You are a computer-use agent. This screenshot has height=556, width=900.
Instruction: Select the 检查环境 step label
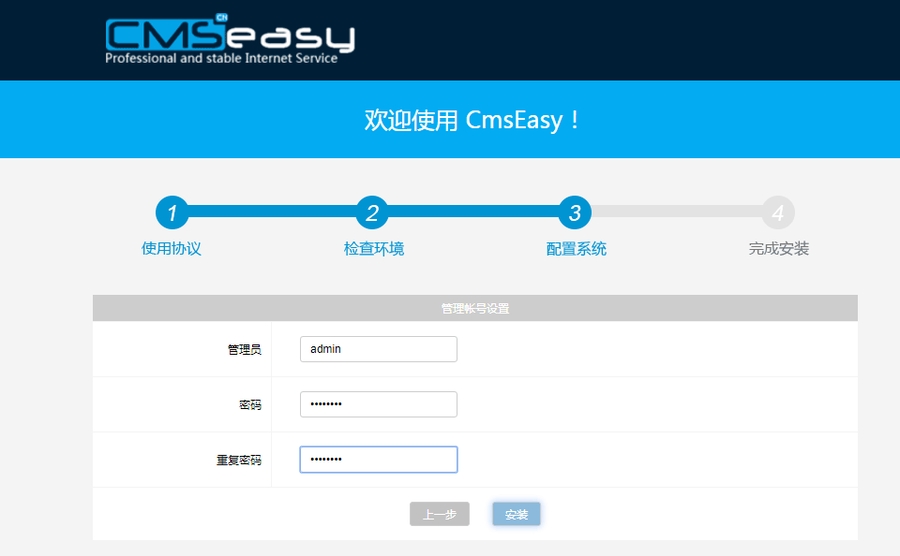coord(374,249)
